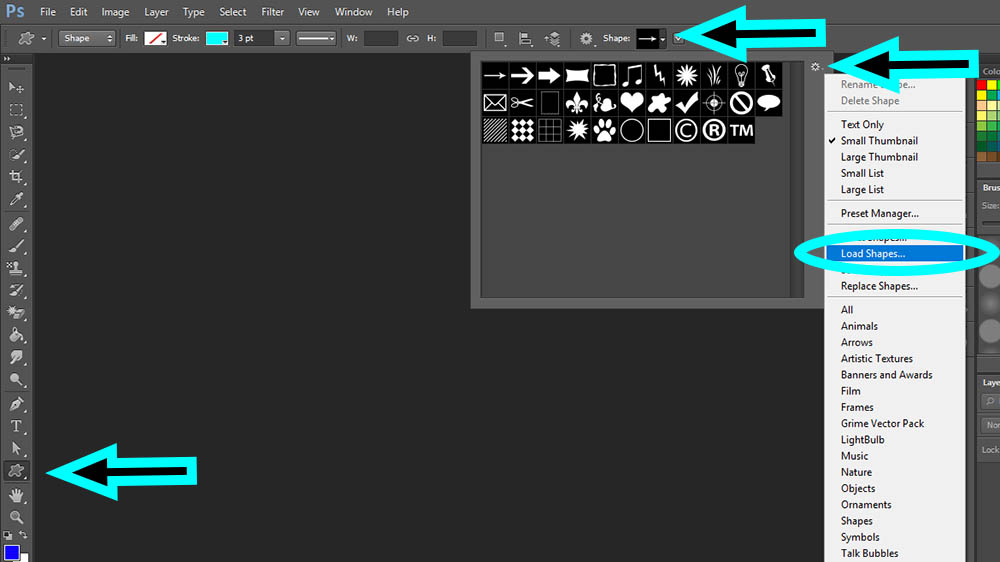Click the blue foreground color swatch
1000x562 pixels.
11,551
